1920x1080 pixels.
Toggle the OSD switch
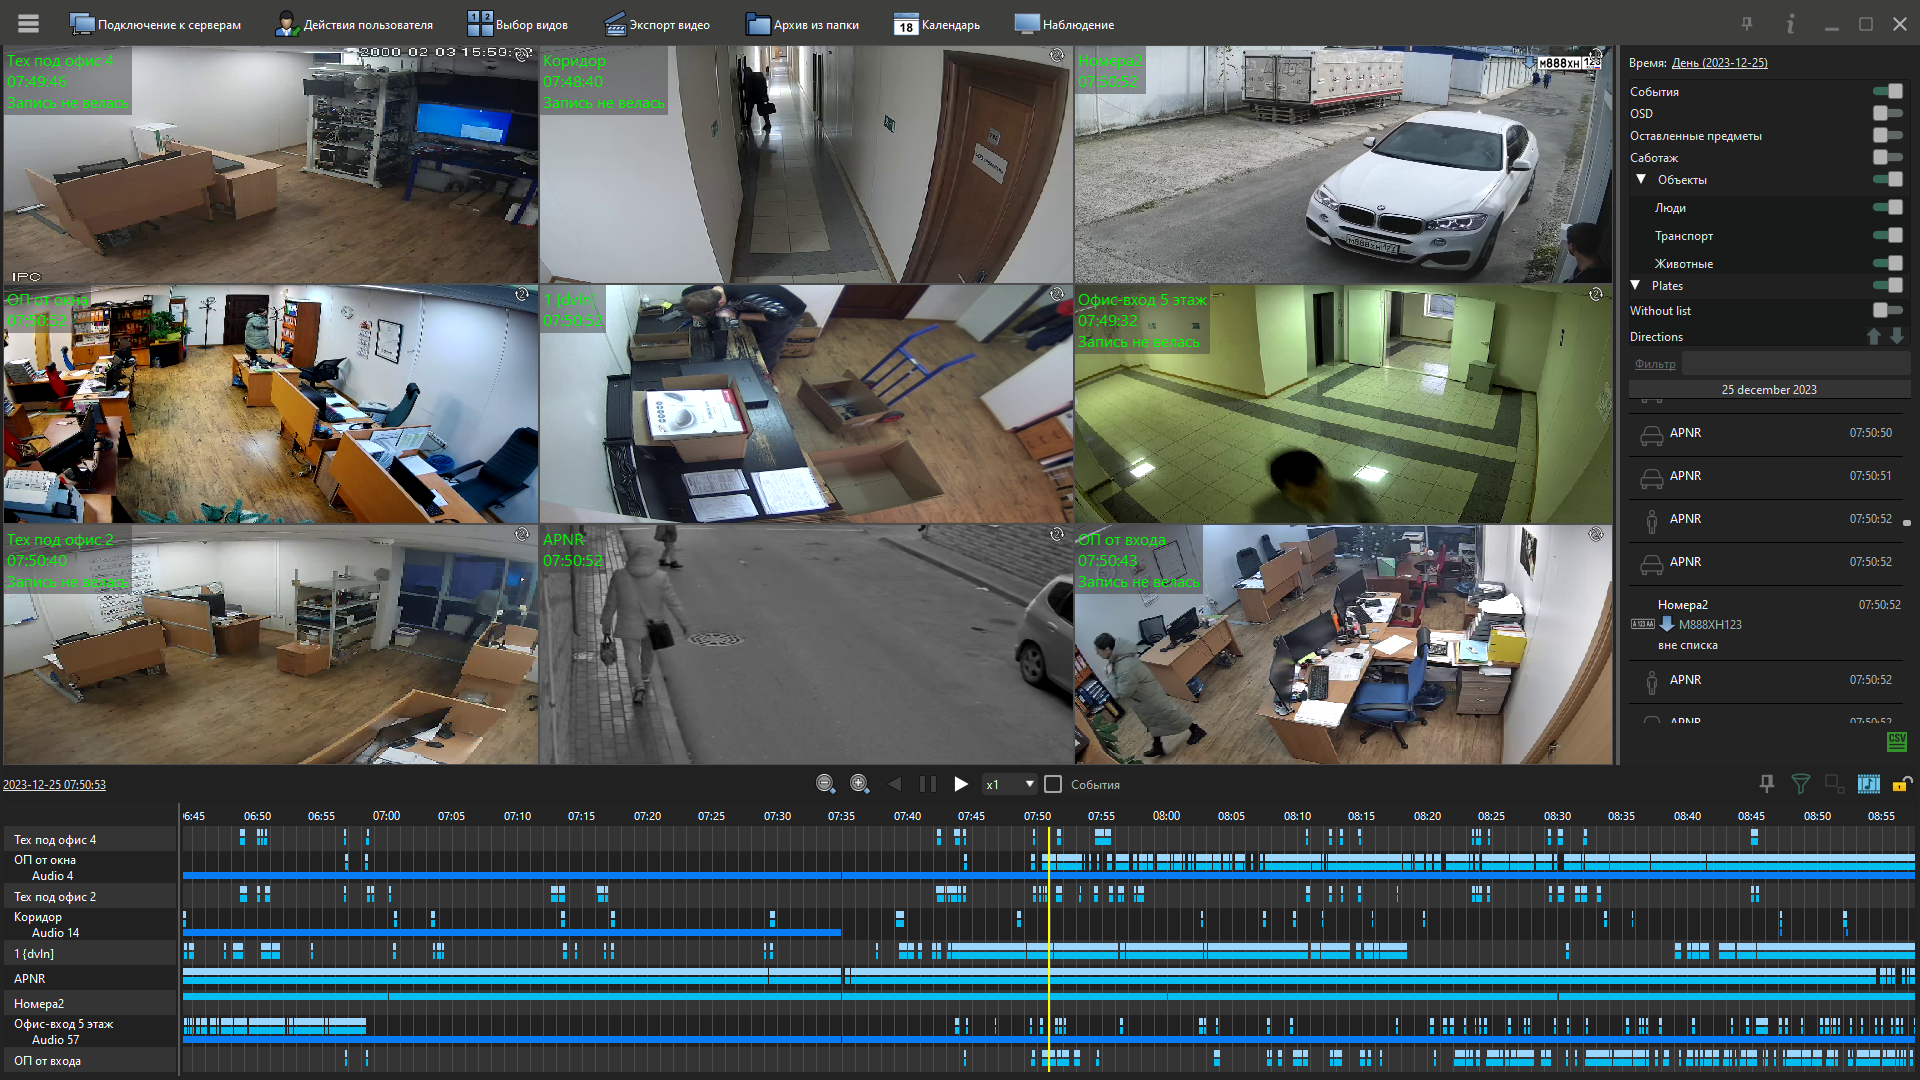pyautogui.click(x=1887, y=113)
